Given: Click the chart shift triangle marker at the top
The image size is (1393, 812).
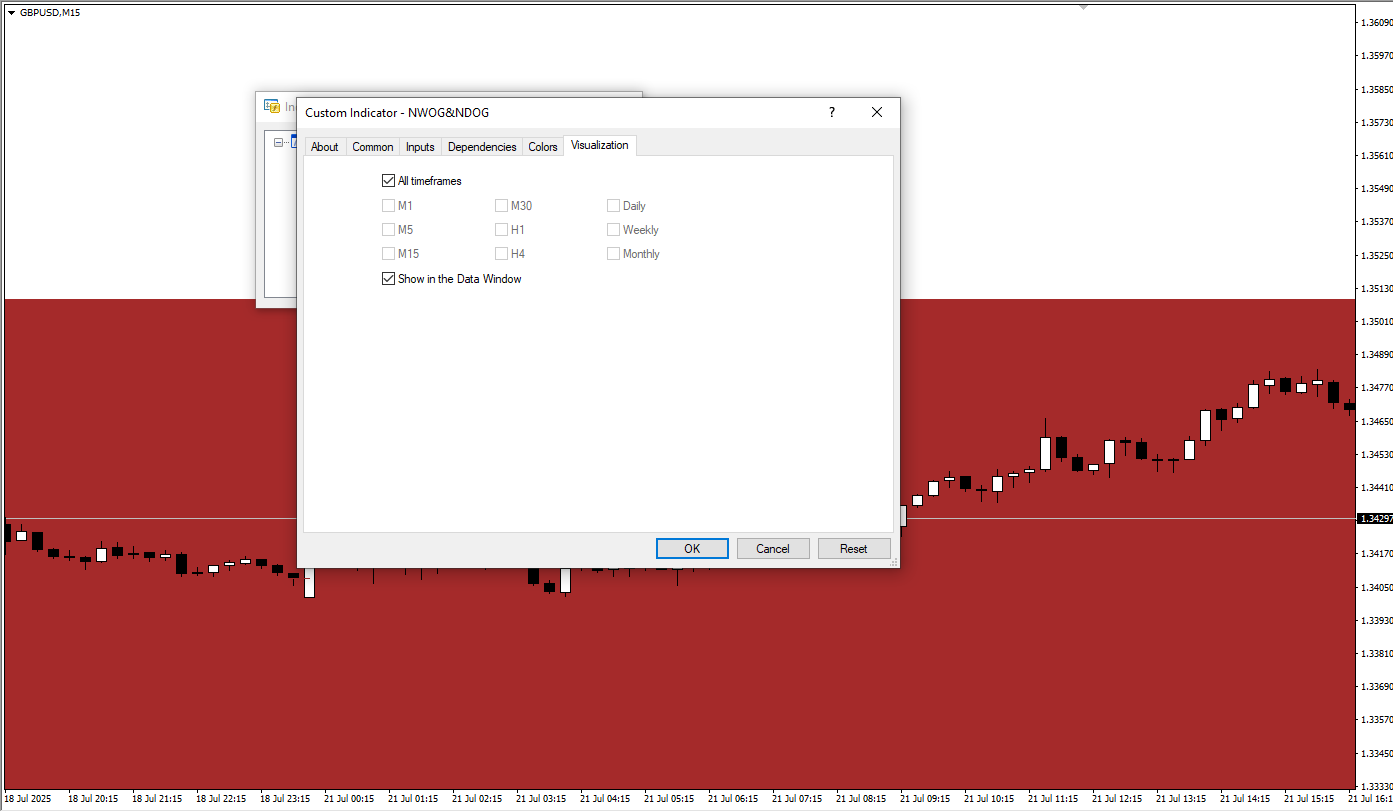Looking at the screenshot, I should [1082, 6].
